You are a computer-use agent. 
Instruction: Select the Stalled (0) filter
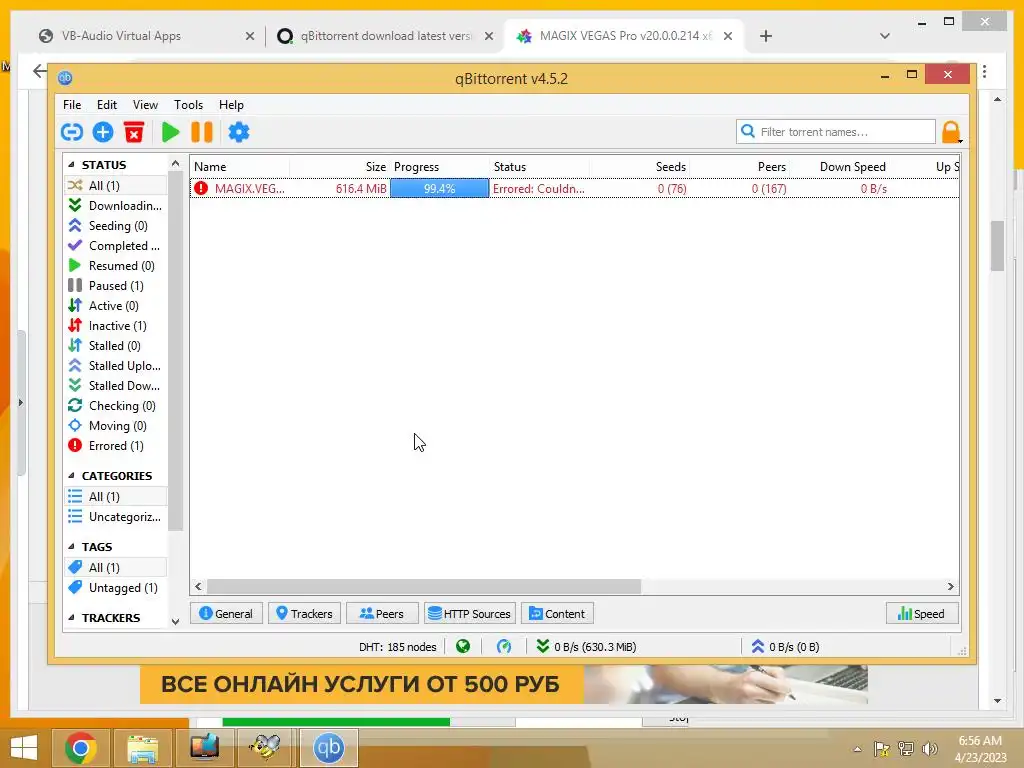[x=116, y=346]
